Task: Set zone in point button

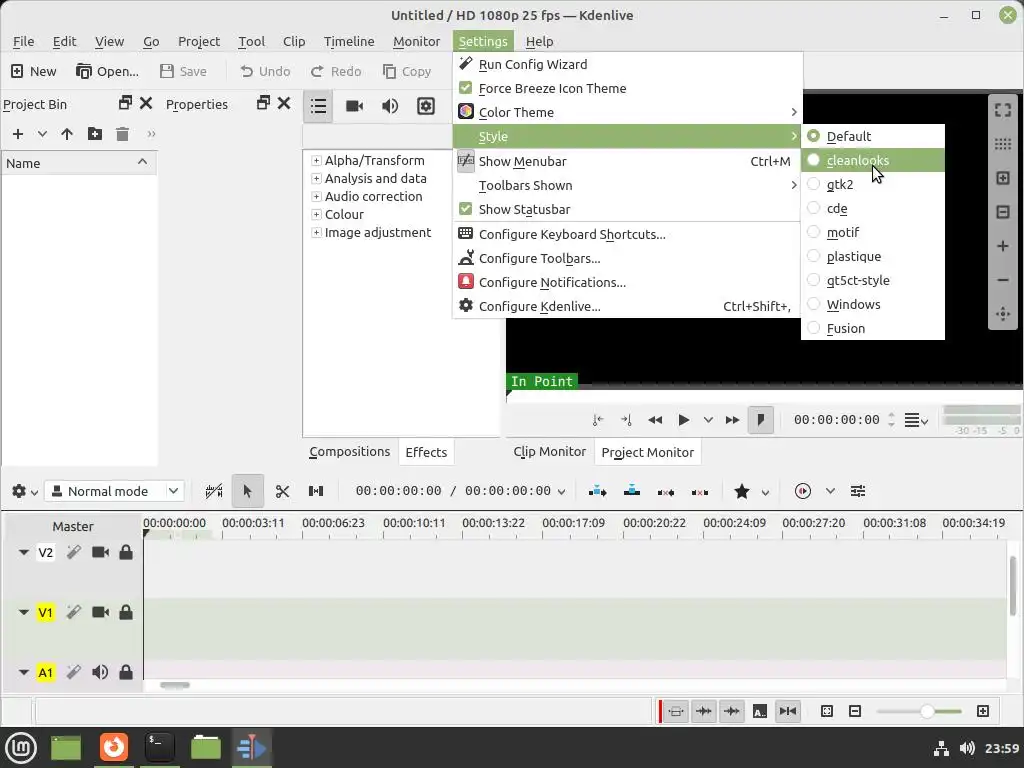Action: pyautogui.click(x=598, y=420)
